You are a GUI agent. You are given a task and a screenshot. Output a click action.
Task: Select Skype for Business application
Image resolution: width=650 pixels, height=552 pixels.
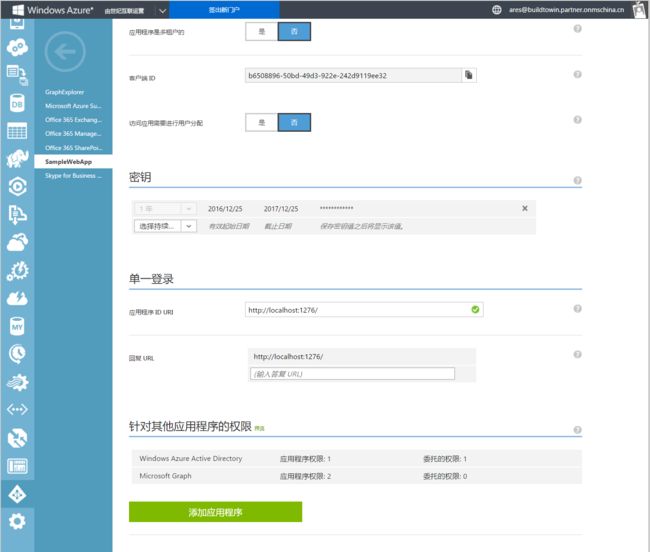[73, 176]
